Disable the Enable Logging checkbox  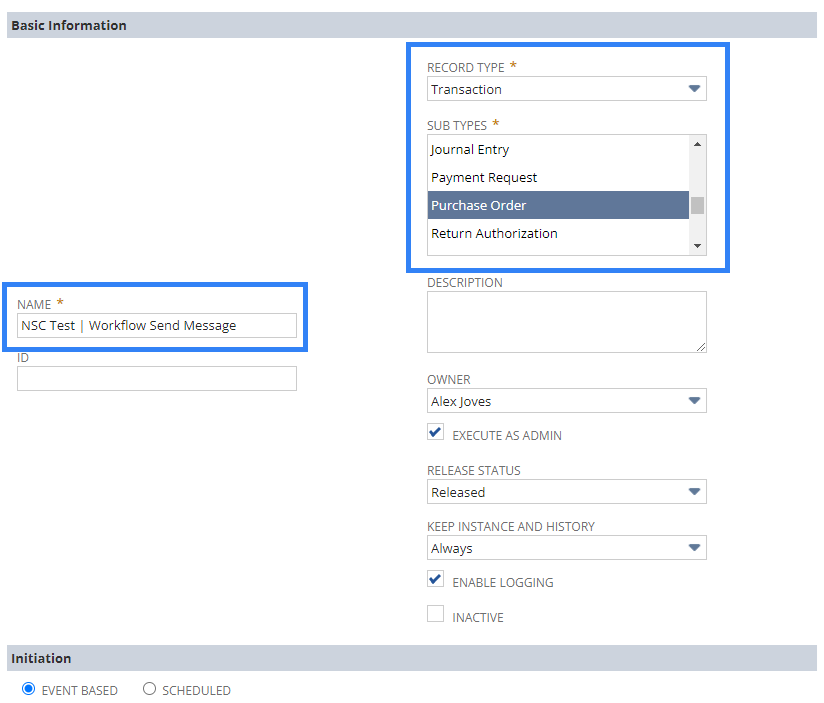435,579
